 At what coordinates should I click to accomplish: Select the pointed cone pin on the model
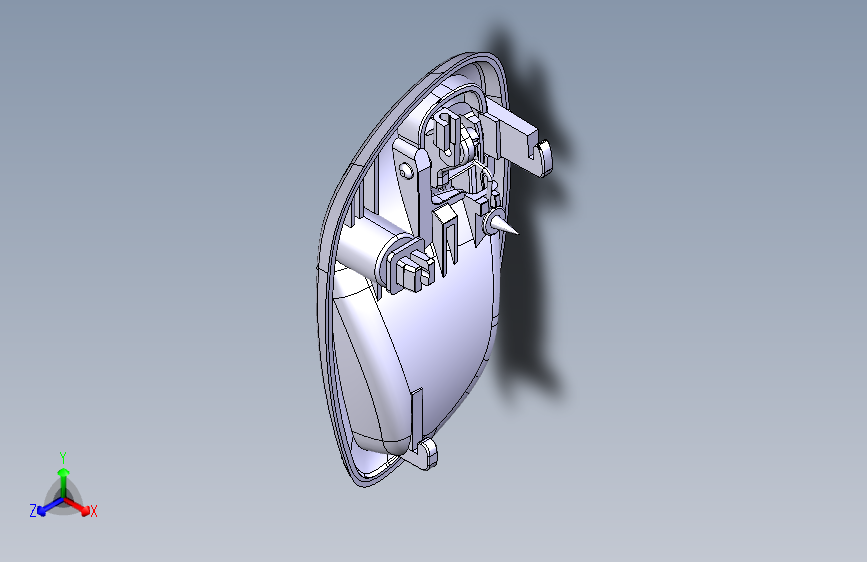click(502, 224)
